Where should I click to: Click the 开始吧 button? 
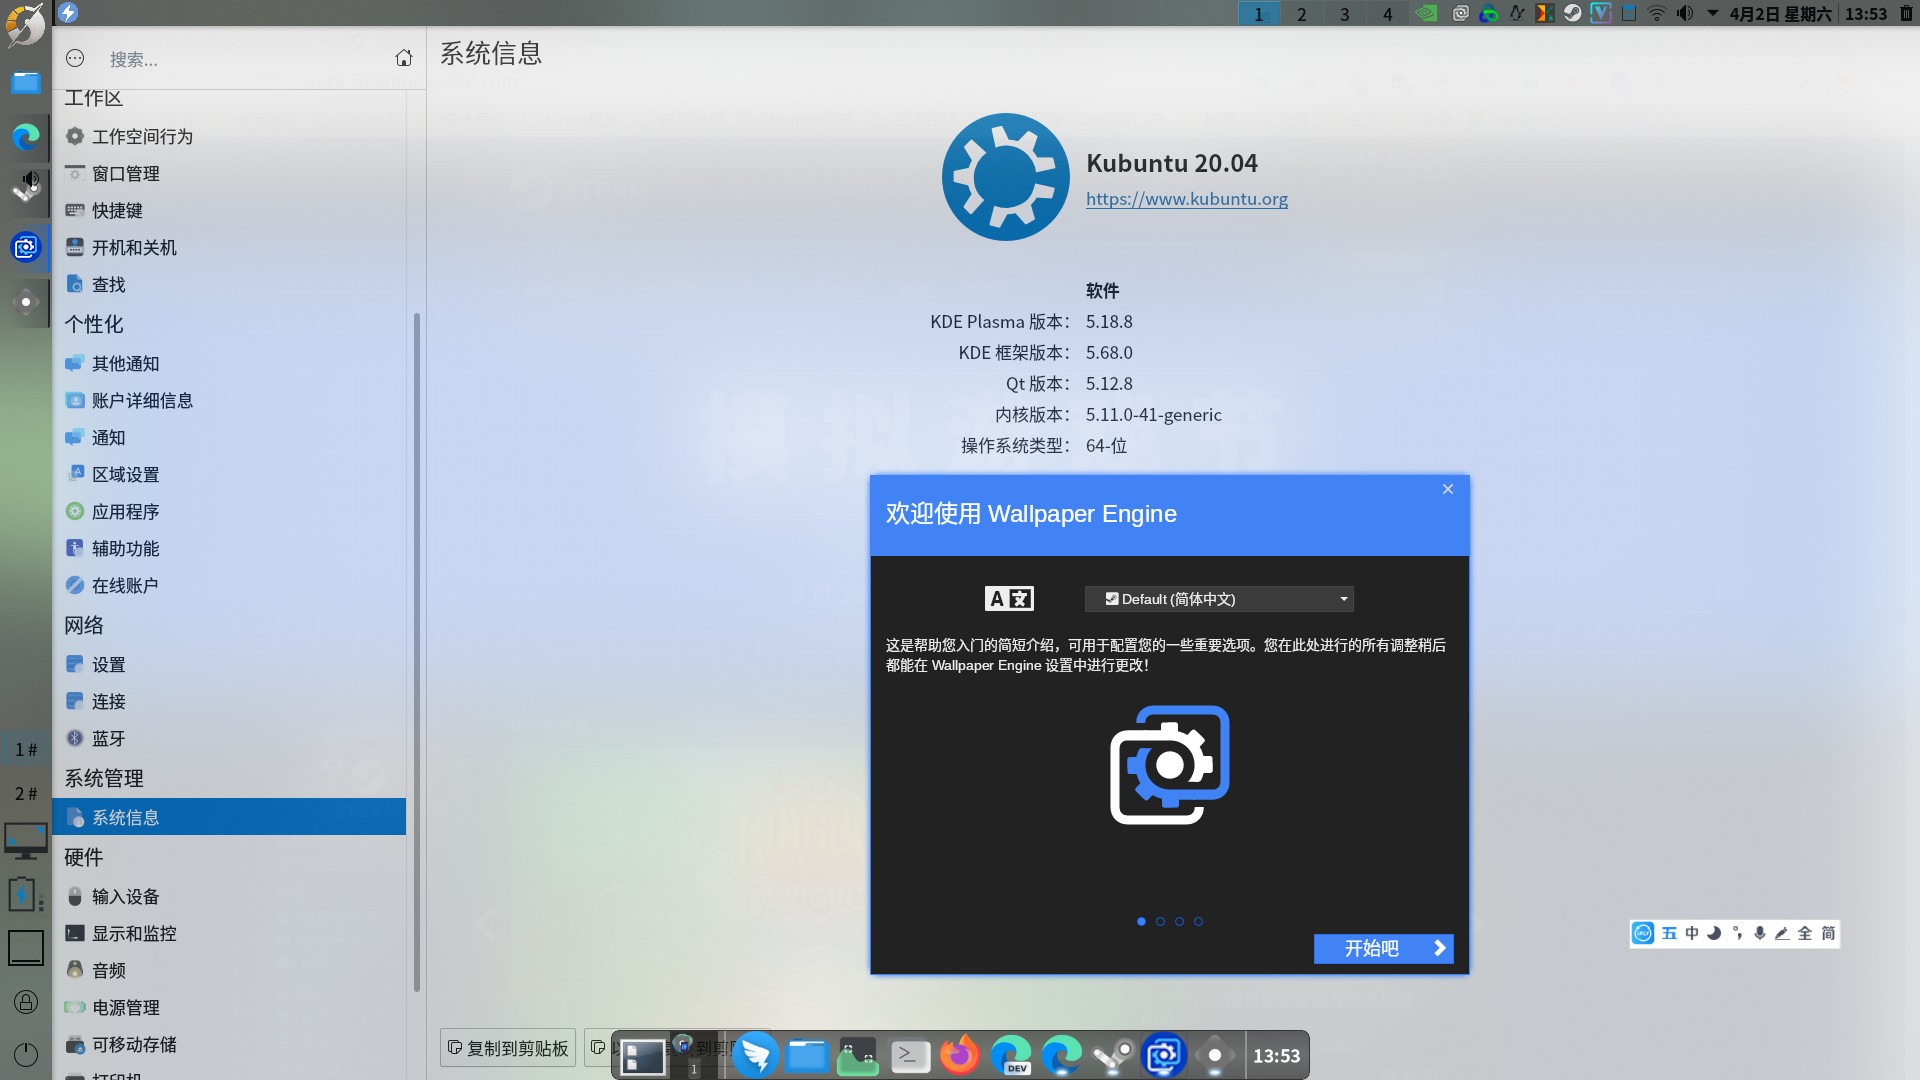1383,948
